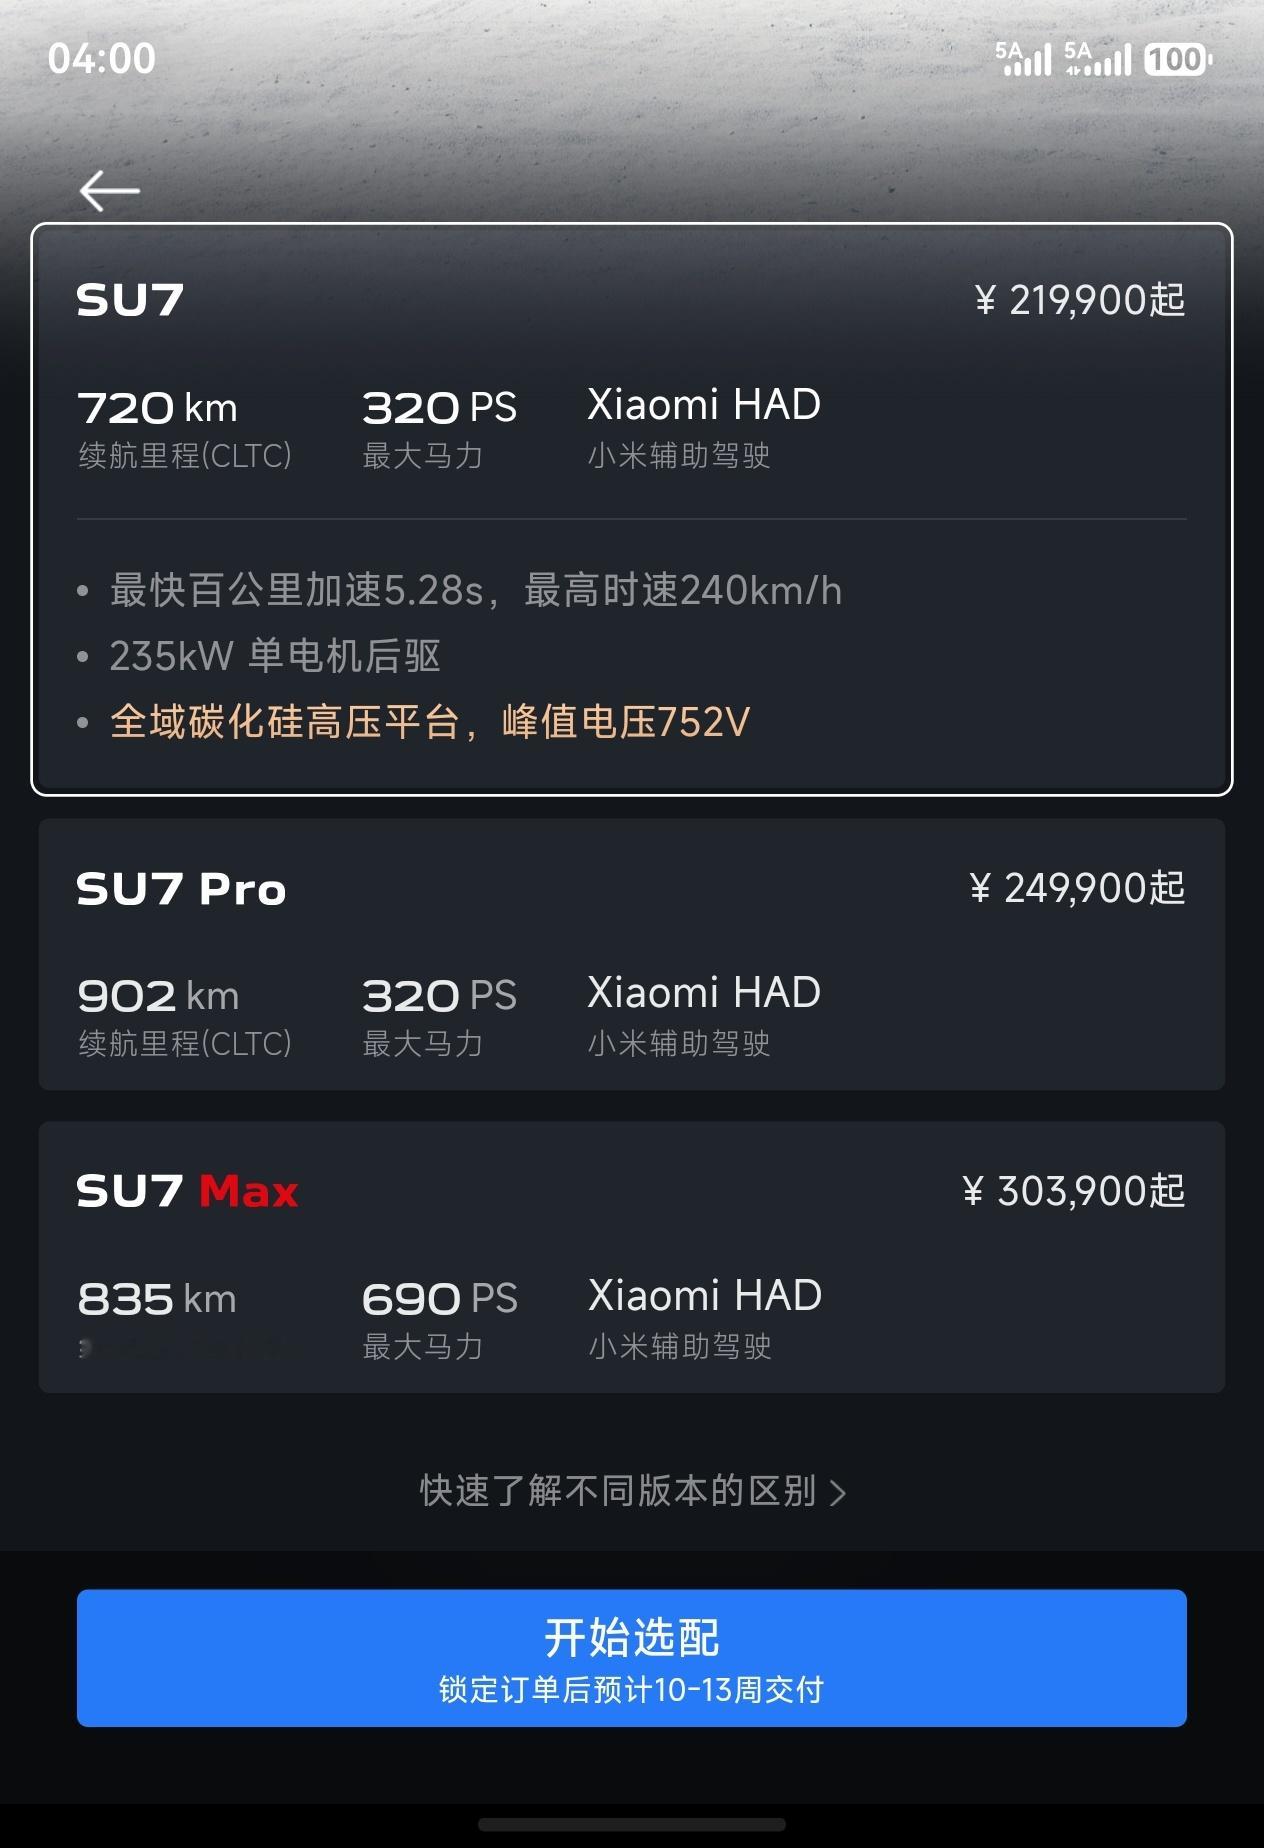The width and height of the screenshot is (1264, 1848).
Task: Tap the chevron next to 快速了解不同版本的区别
Action: (838, 1493)
